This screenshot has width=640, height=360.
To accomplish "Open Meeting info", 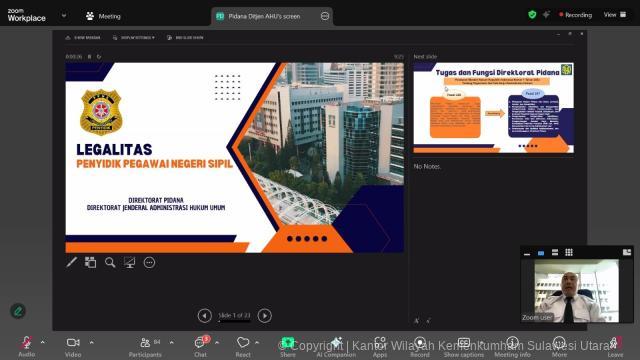I will [x=512, y=347].
